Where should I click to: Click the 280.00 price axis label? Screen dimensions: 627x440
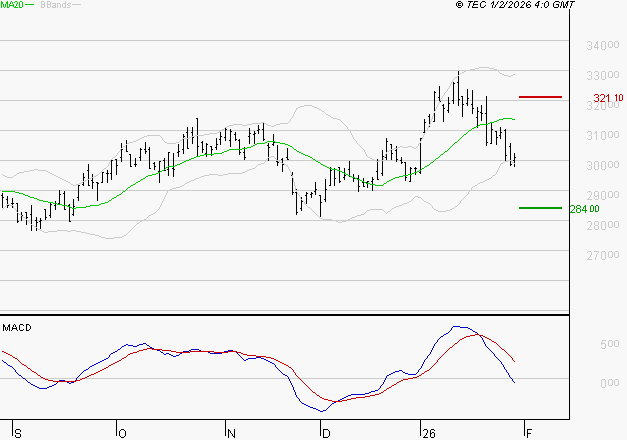tap(603, 225)
